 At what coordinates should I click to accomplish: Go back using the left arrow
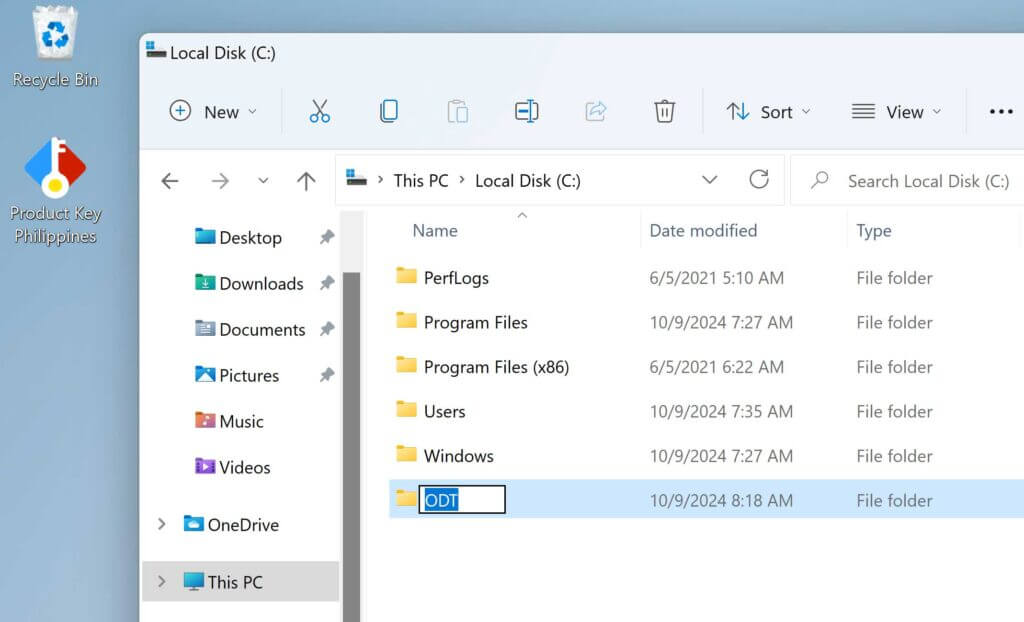(170, 181)
